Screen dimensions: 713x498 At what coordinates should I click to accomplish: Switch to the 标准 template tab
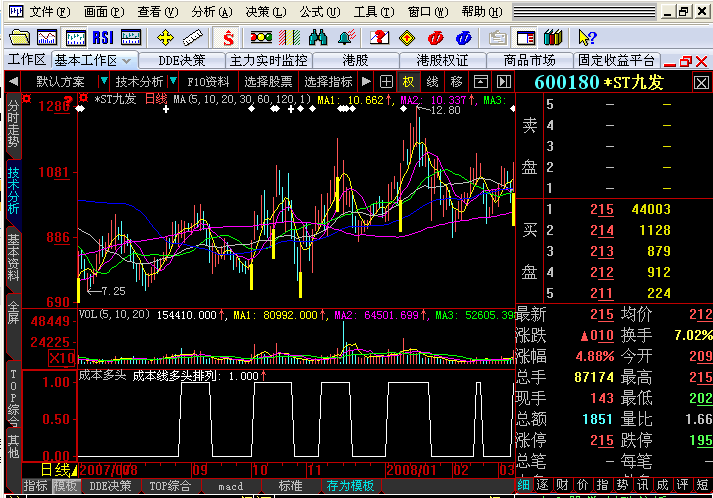tap(290, 486)
